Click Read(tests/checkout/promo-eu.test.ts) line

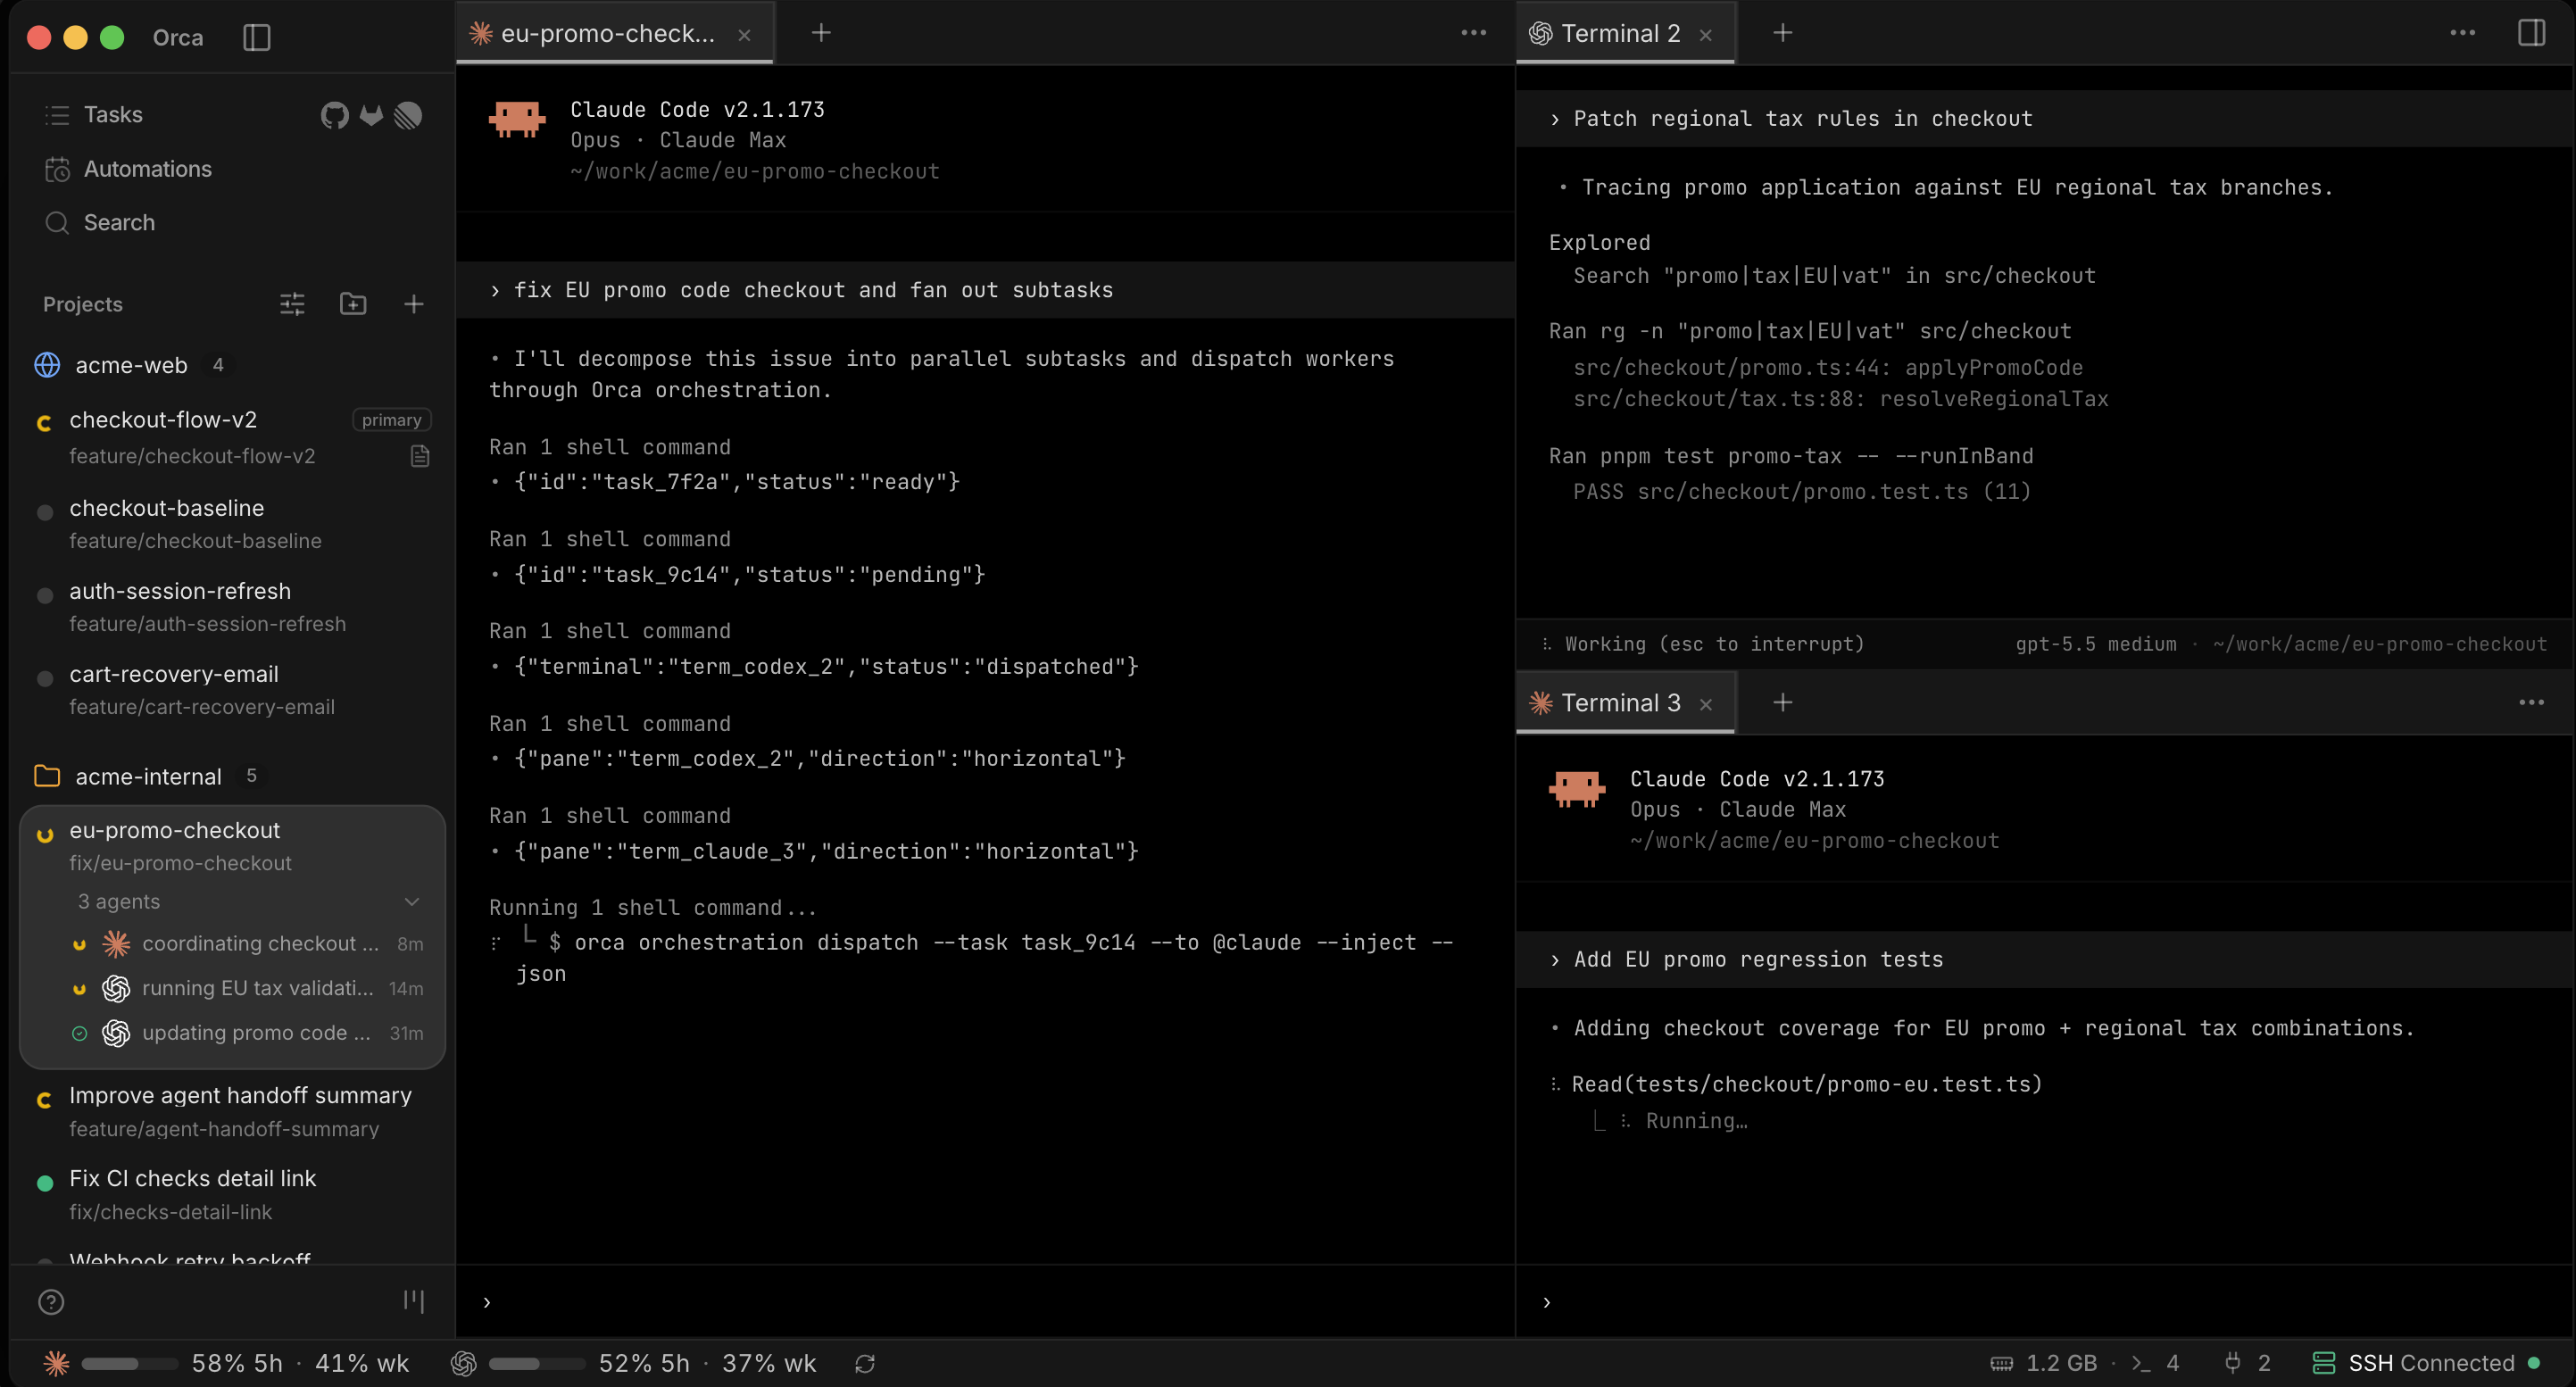[x=1806, y=1084]
